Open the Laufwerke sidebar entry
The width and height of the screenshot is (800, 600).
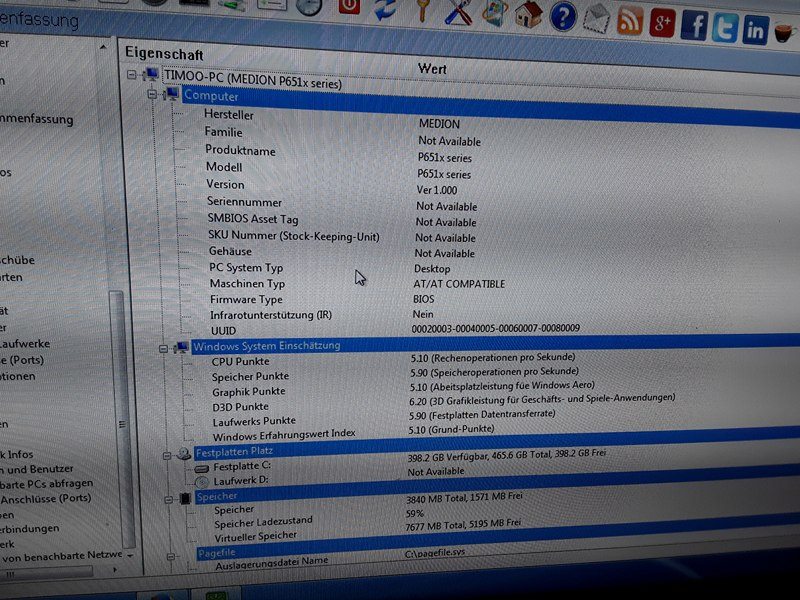pyautogui.click(x=25, y=344)
